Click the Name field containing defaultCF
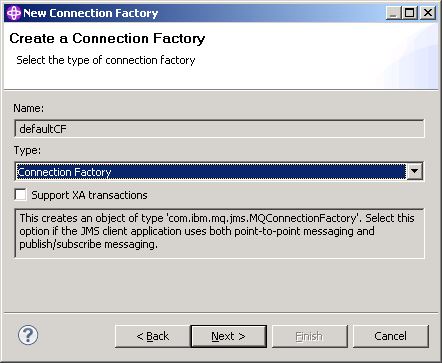This screenshot has height=363, width=442. pyautogui.click(x=219, y=129)
